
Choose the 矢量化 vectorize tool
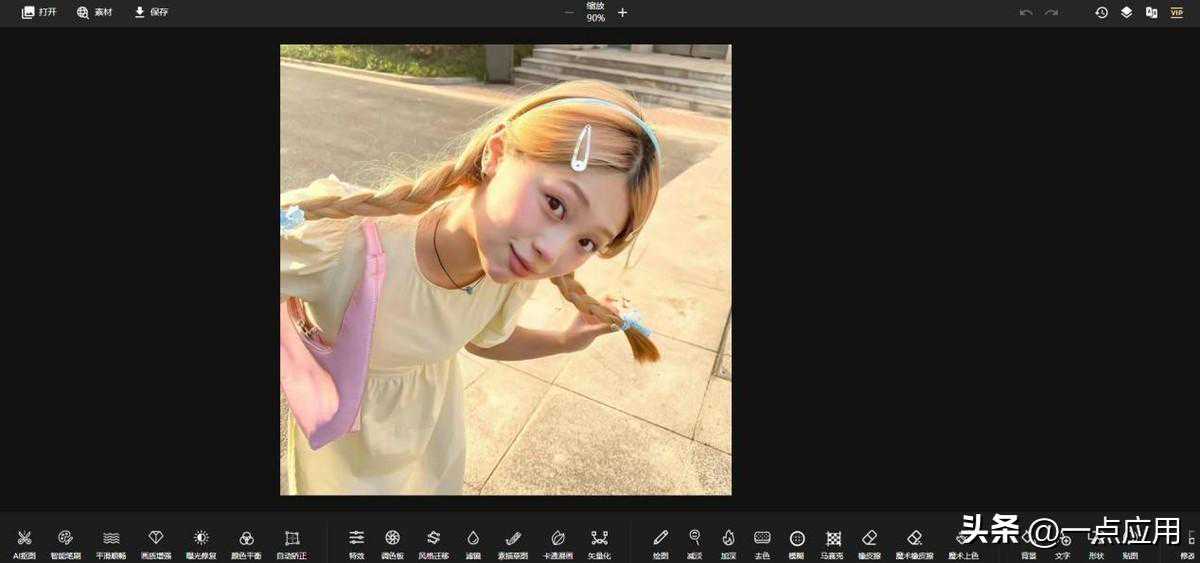pos(599,544)
